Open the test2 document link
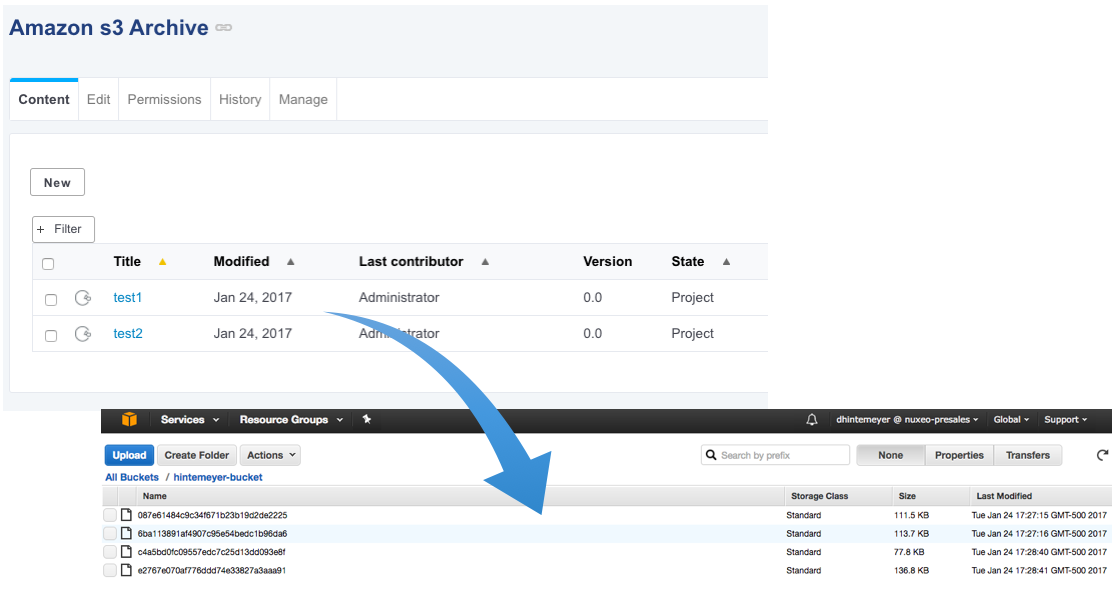This screenshot has width=1118, height=592. click(128, 333)
